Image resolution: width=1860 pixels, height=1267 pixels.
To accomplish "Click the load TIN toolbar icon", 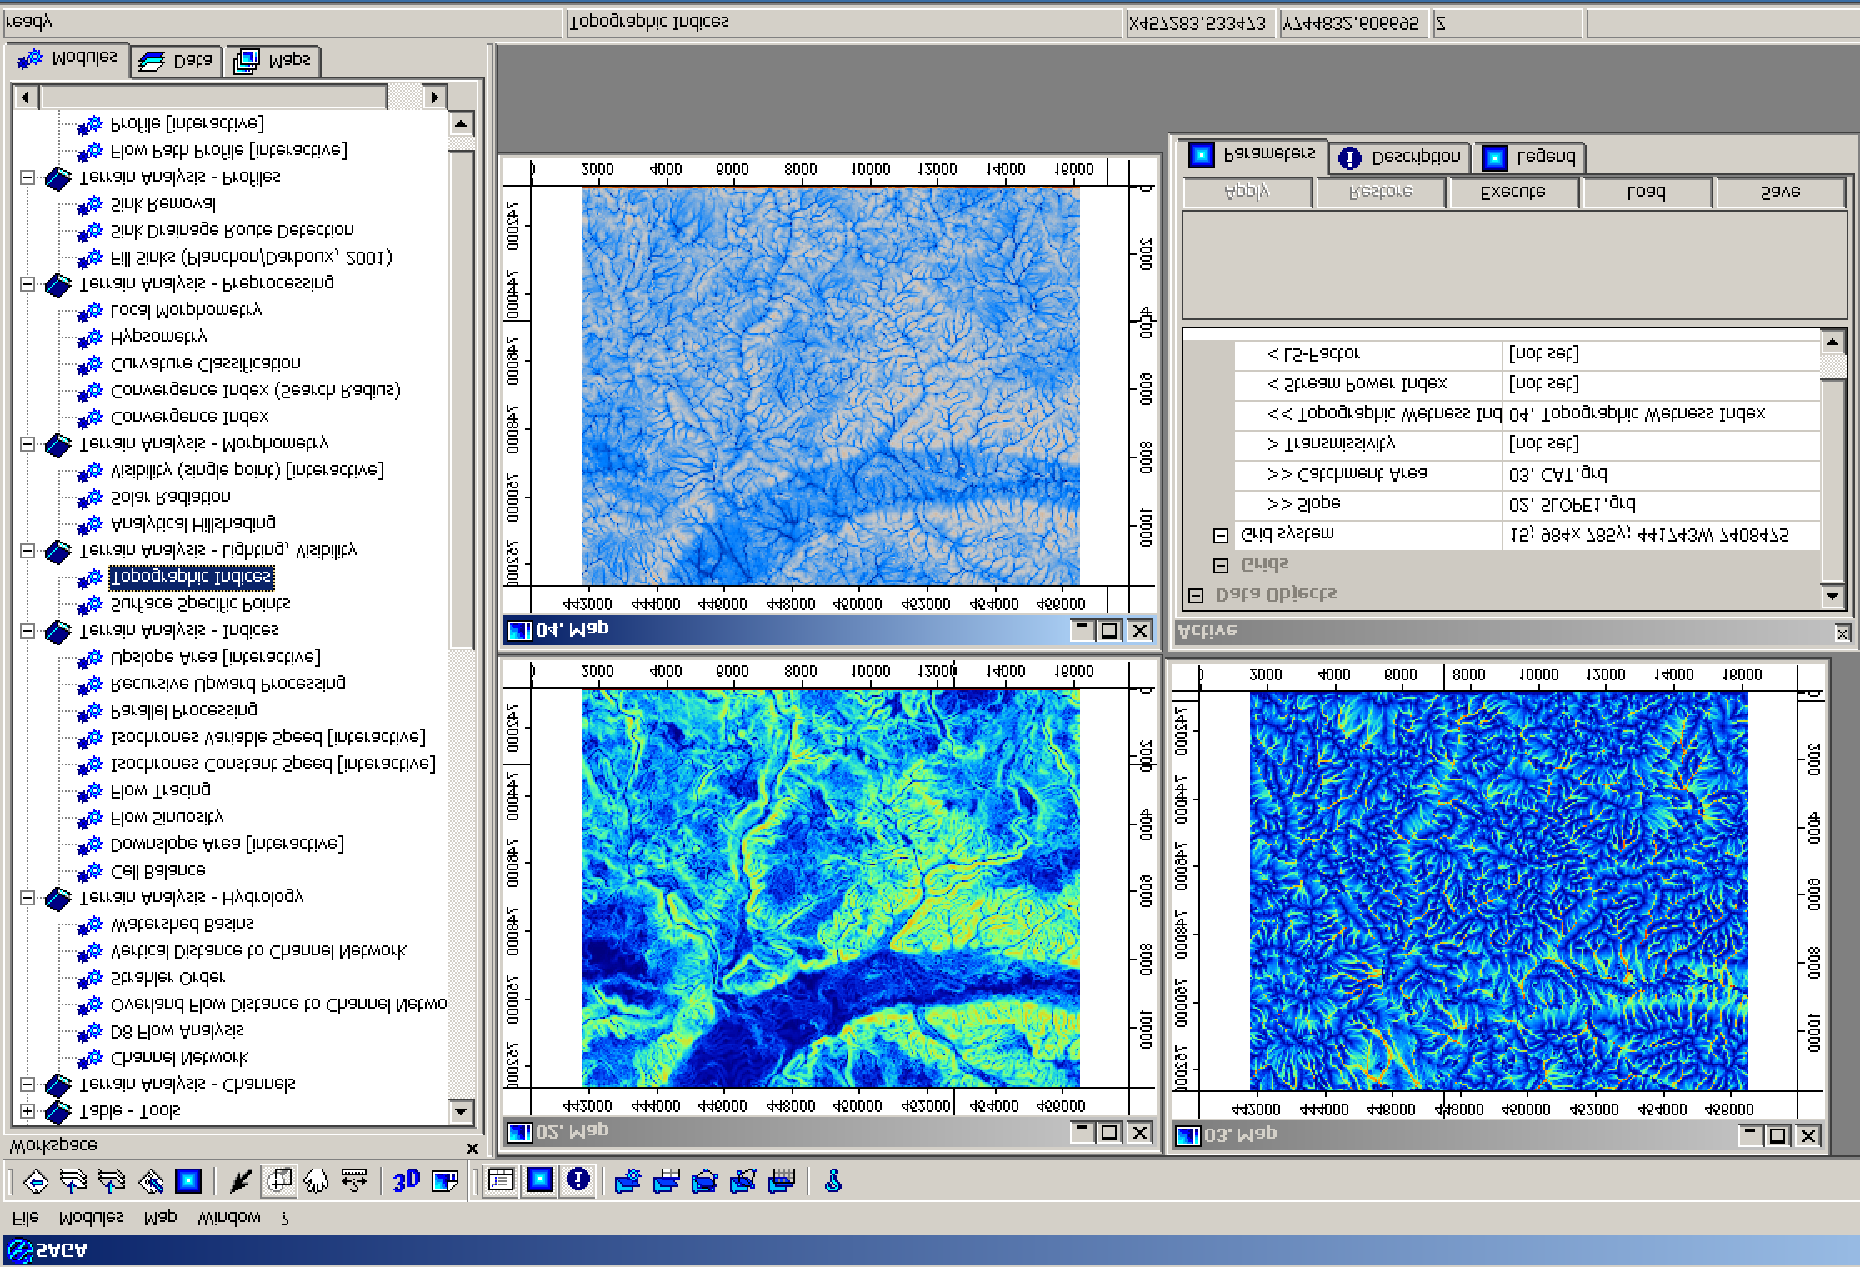I will (x=742, y=1182).
